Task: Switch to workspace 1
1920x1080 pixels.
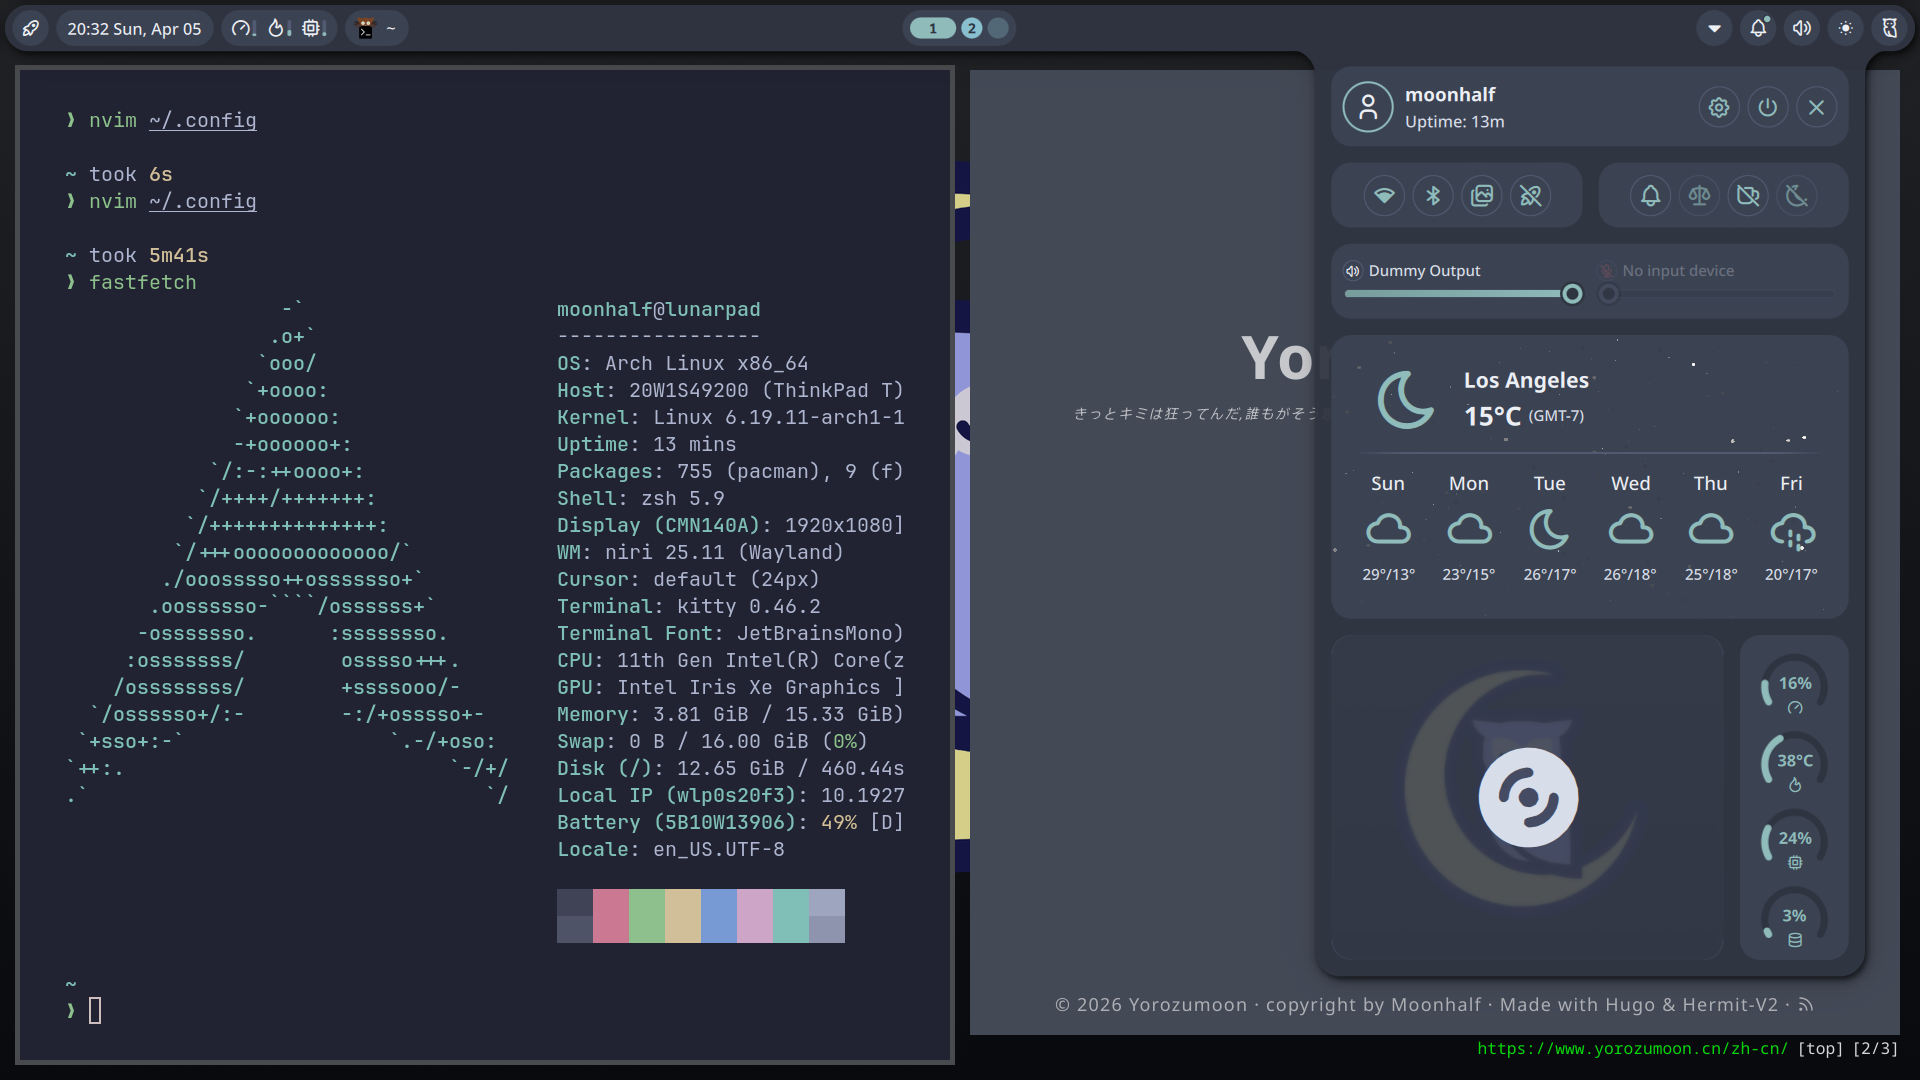Action: [933, 28]
